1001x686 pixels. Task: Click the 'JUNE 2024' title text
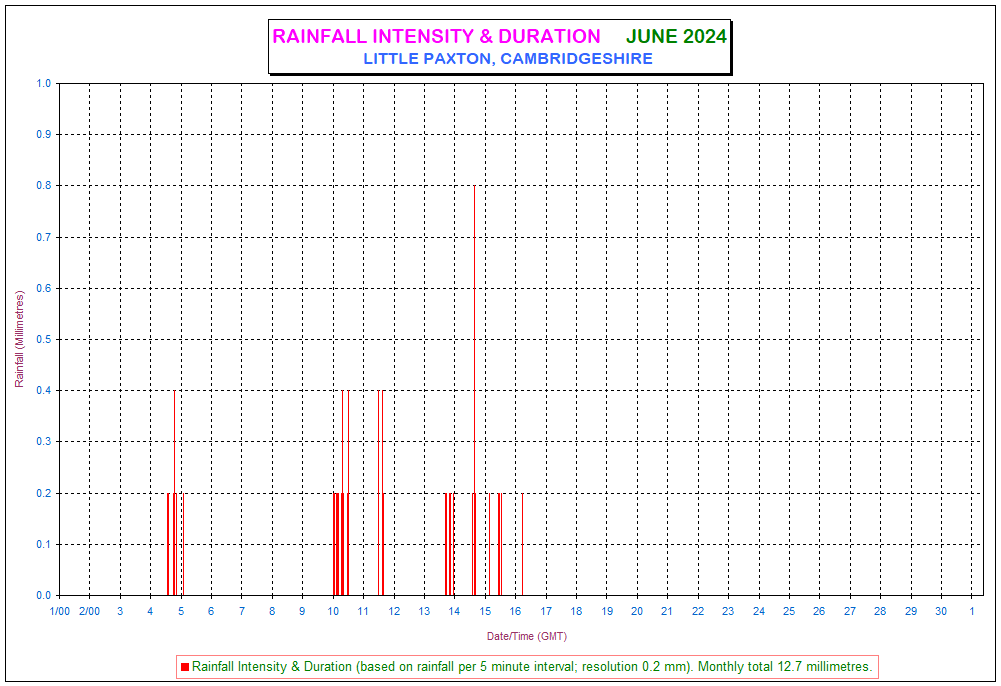pos(676,36)
